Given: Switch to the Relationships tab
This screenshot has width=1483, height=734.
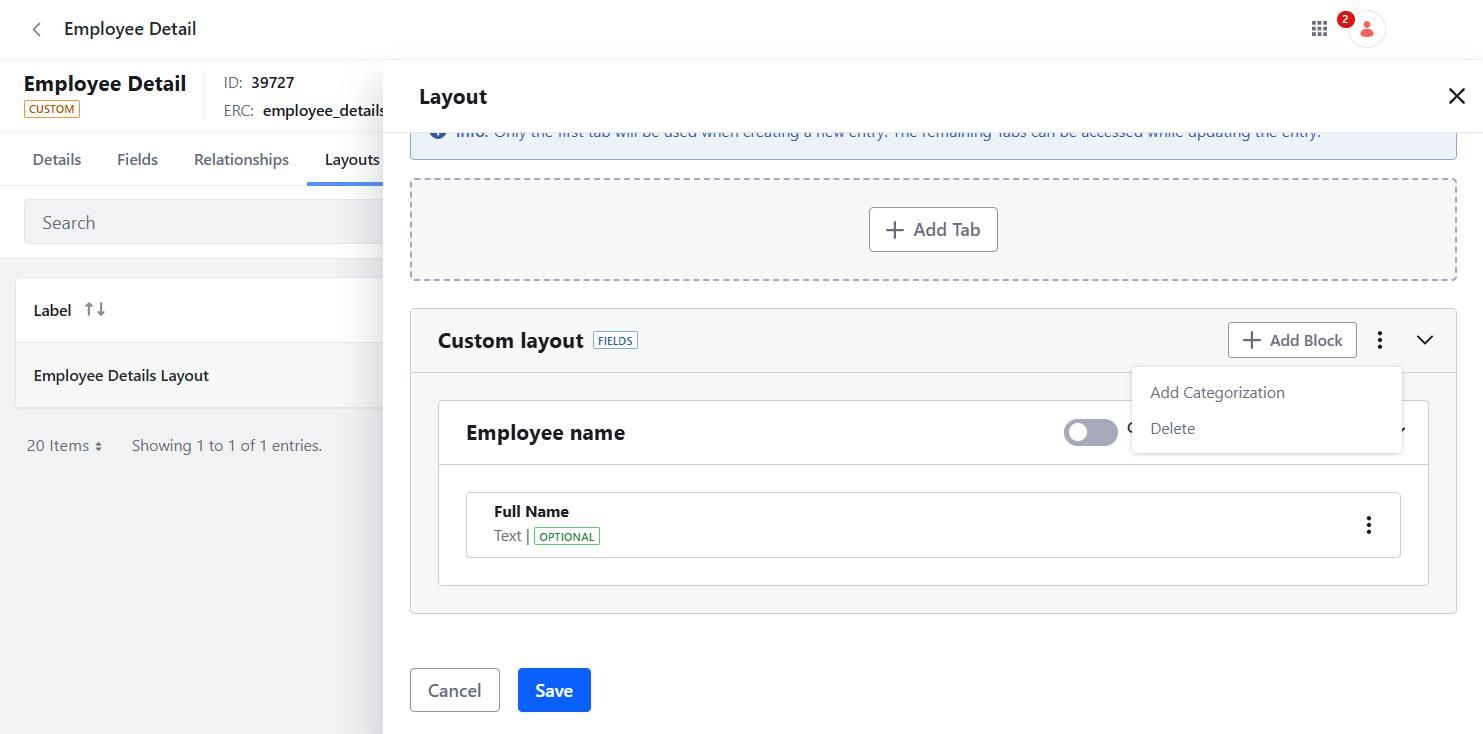Looking at the screenshot, I should pyautogui.click(x=241, y=159).
